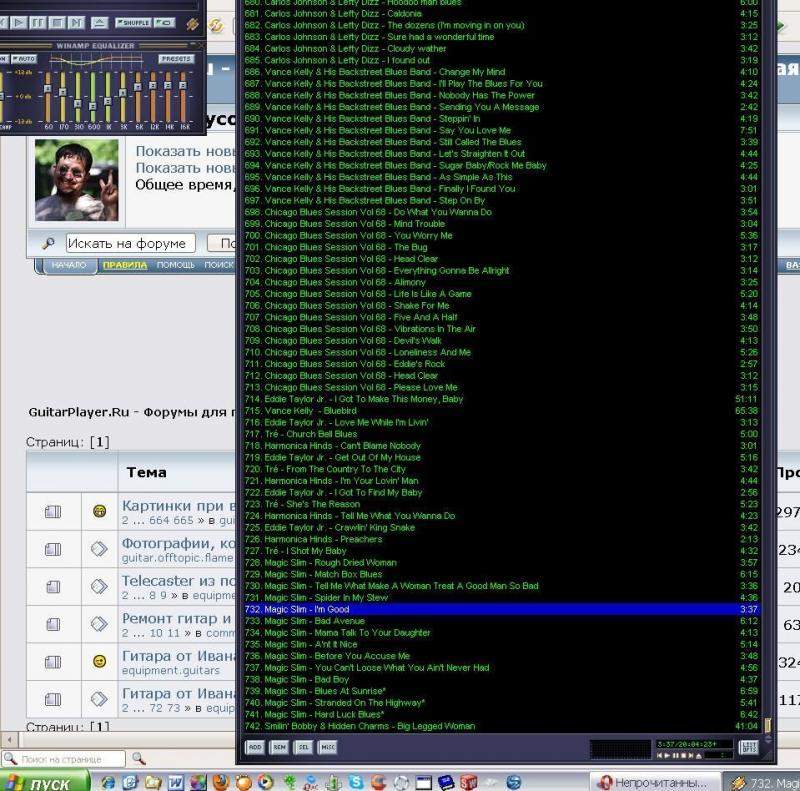Viewport: 800px width, 791px height.
Task: Open playlist MISC menu button
Action: click(328, 747)
